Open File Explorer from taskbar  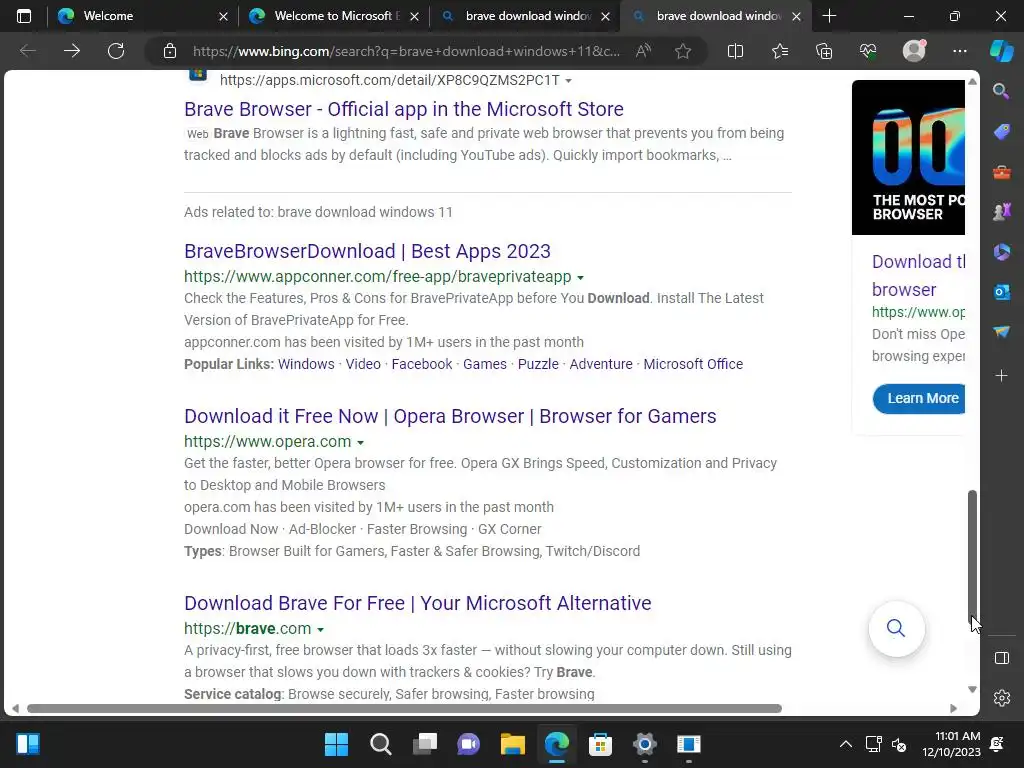point(513,744)
